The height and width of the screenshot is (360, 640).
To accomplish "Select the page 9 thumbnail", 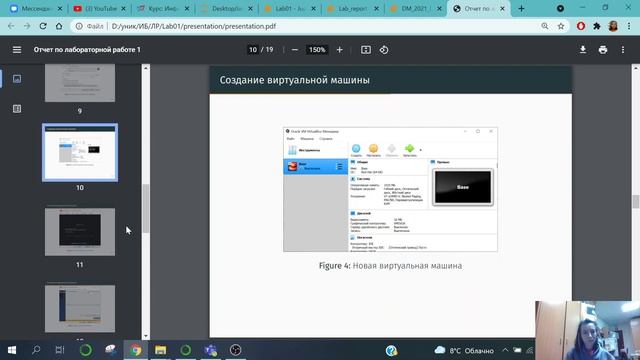I will (80, 83).
